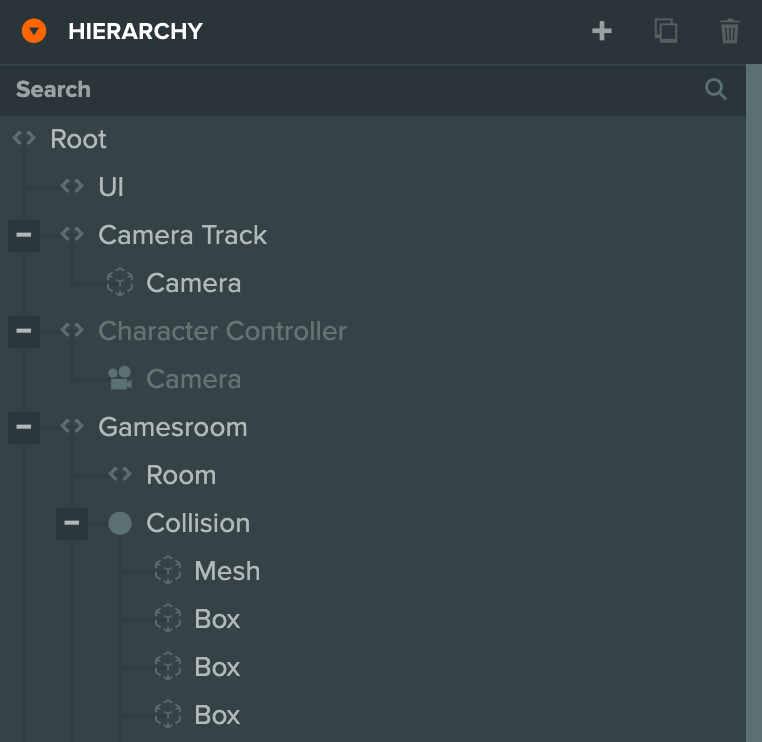The width and height of the screenshot is (762, 742).
Task: Collapse the Gamesroom entity
Action: click(24, 427)
